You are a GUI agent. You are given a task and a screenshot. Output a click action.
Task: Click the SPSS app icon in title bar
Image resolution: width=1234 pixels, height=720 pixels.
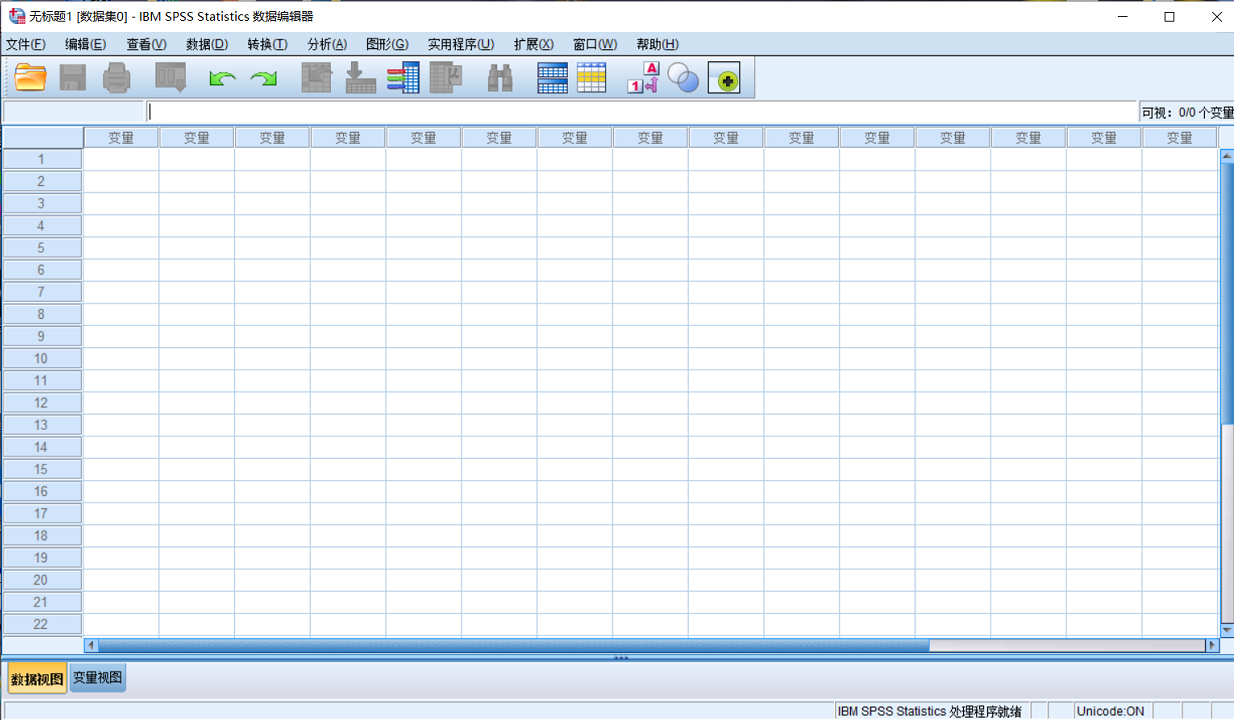pyautogui.click(x=16, y=16)
